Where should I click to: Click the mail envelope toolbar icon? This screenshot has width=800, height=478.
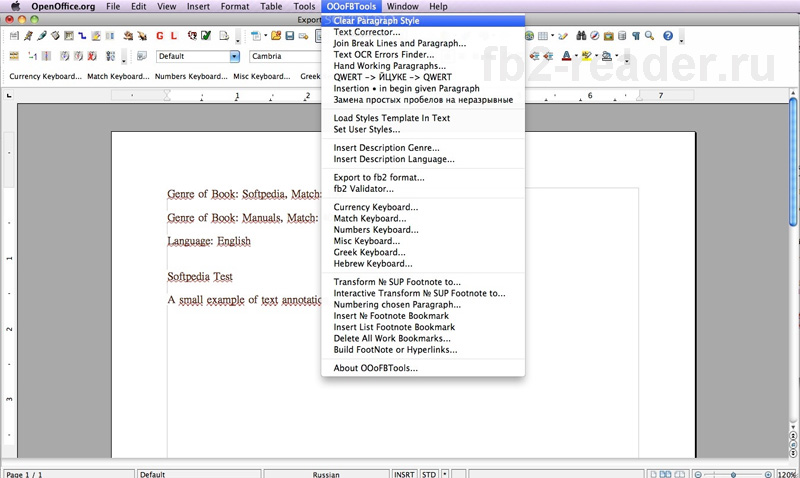click(304, 36)
